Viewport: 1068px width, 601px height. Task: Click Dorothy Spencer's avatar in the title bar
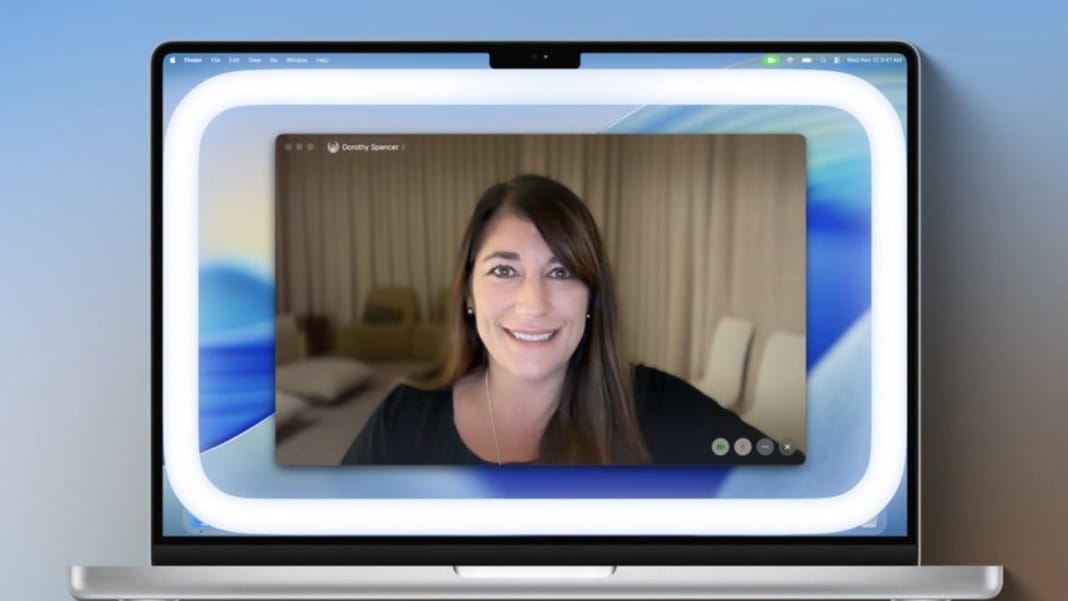click(x=333, y=147)
